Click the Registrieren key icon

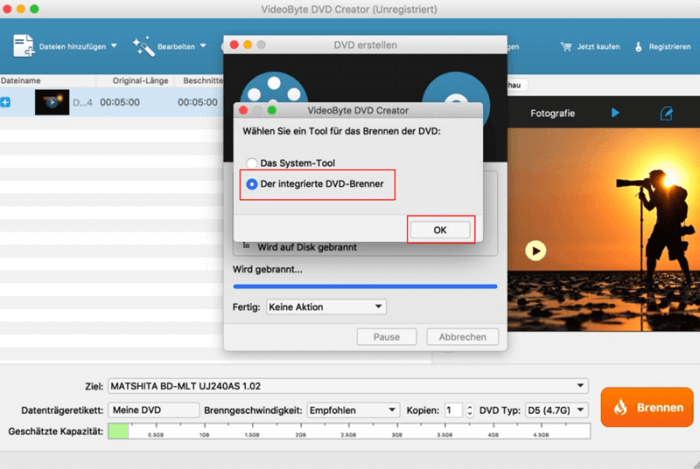click(638, 46)
